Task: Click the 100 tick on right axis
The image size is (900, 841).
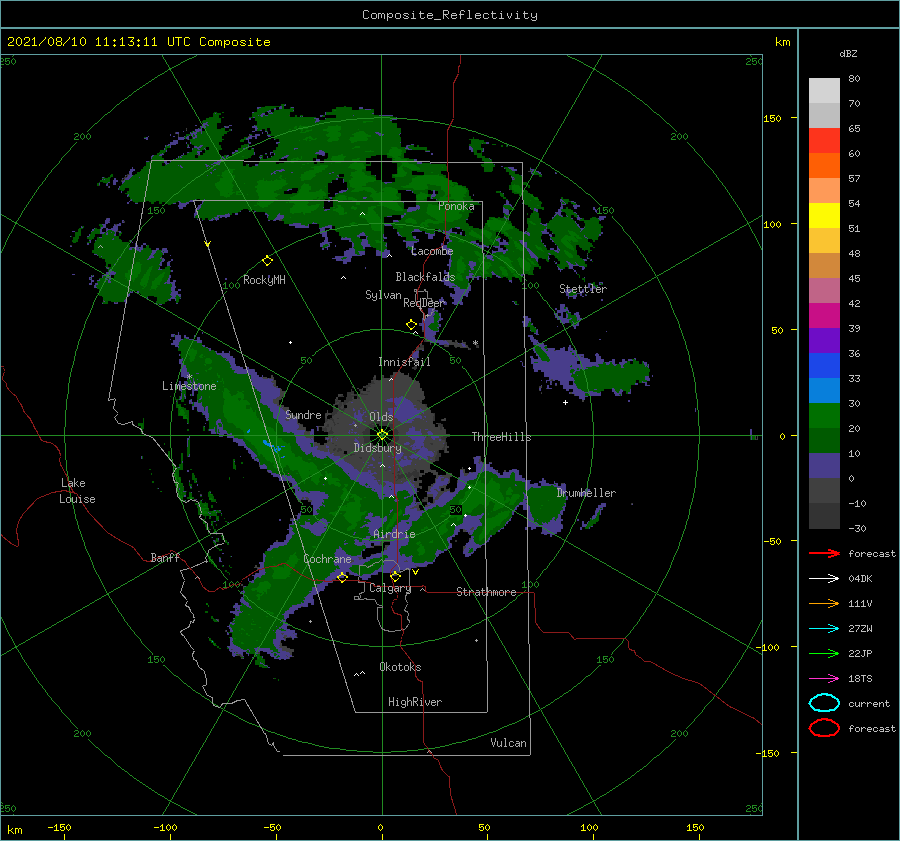Action: [772, 224]
